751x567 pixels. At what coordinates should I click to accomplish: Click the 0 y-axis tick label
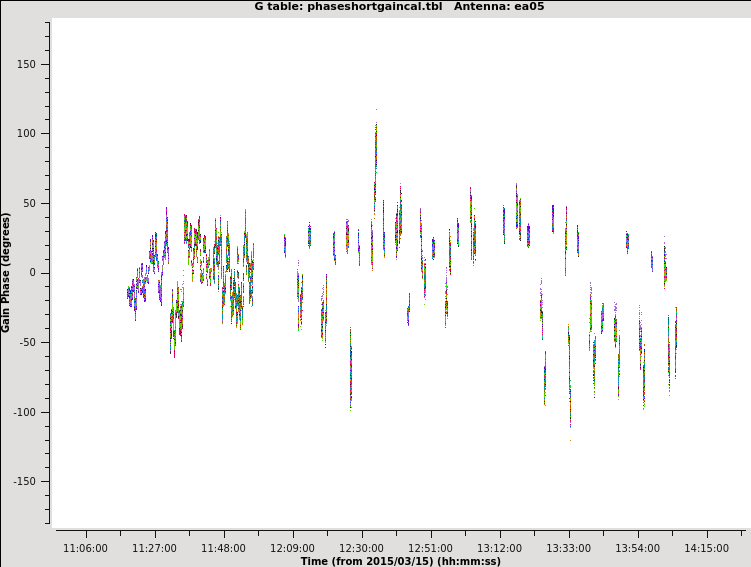[33, 273]
